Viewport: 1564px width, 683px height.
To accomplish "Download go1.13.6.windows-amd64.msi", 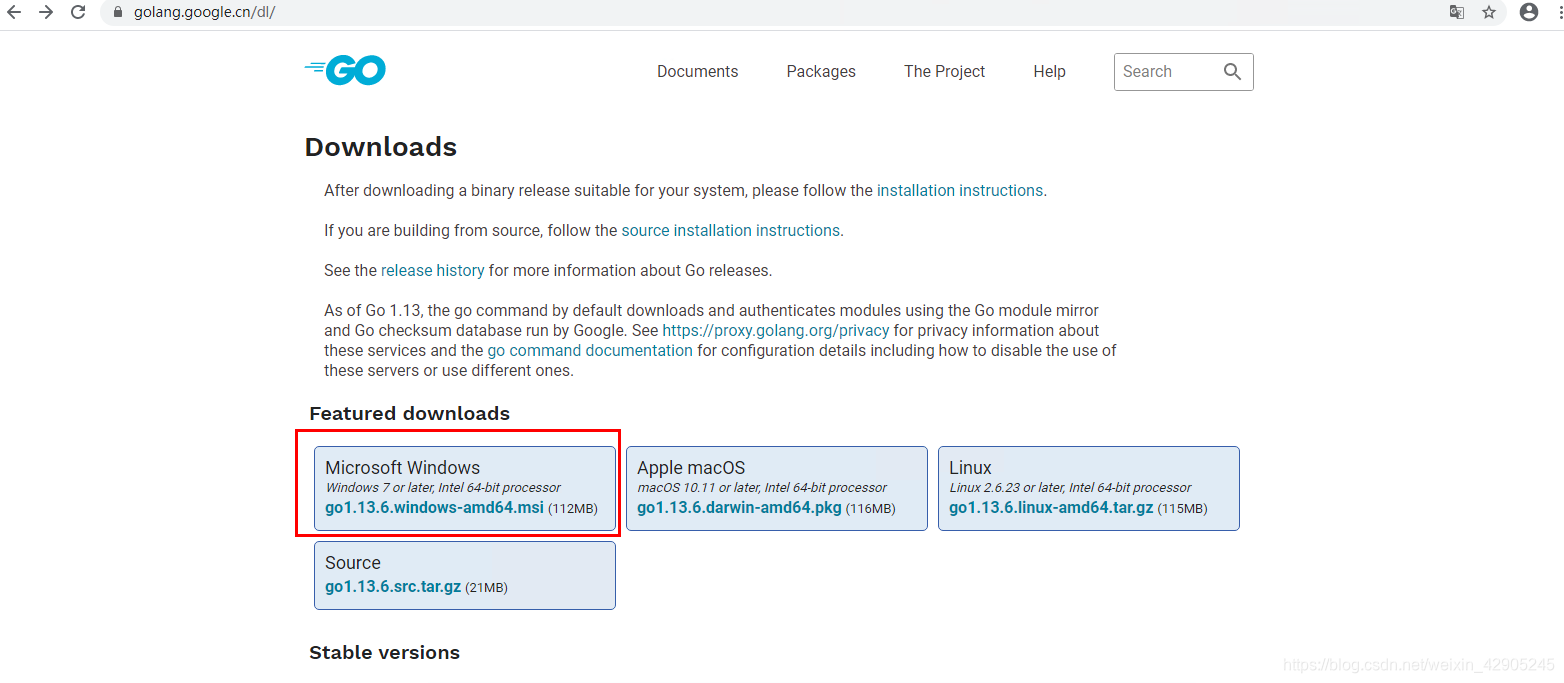I will click(434, 508).
